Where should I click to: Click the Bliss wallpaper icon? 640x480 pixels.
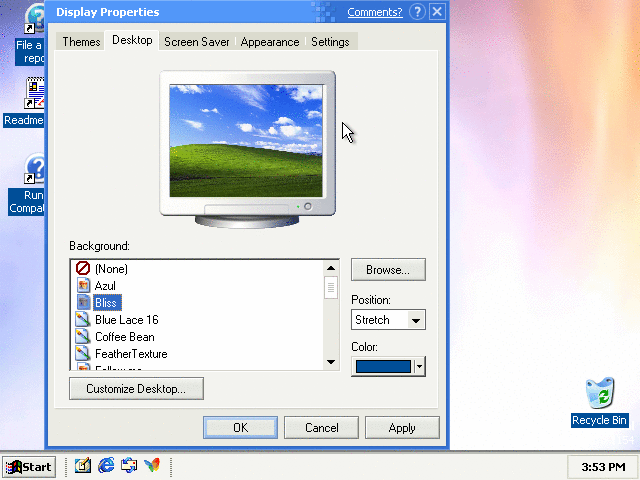(x=83, y=302)
